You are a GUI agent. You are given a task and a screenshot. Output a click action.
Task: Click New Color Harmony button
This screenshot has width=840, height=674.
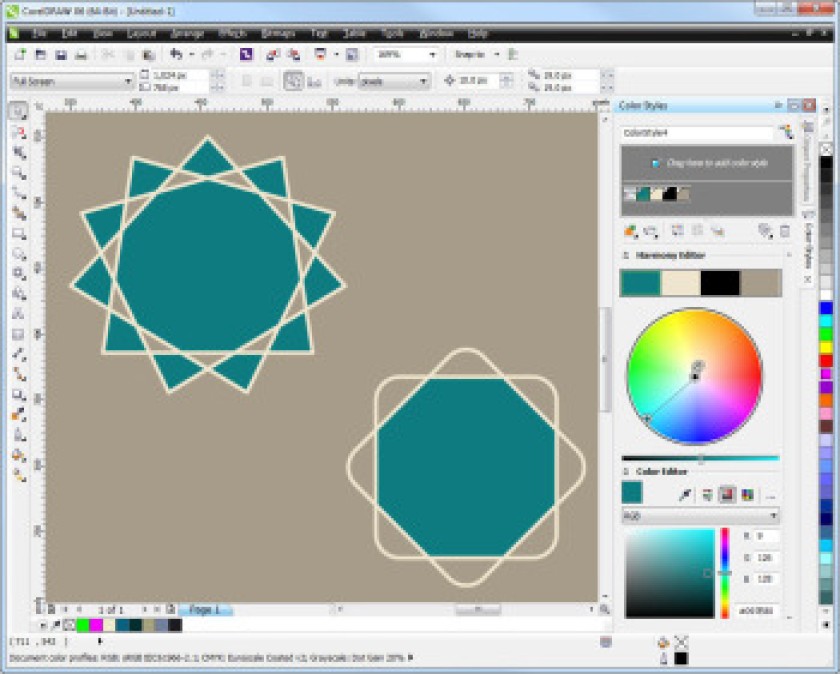pos(650,231)
